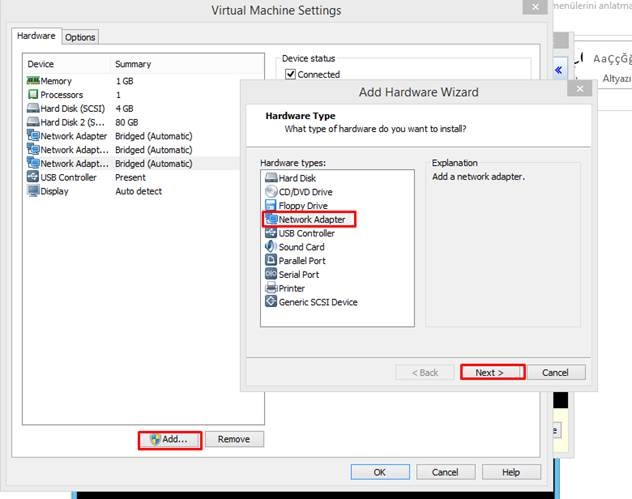The height and width of the screenshot is (499, 632).
Task: Close the Add Hardware Wizard dialog
Action: point(580,88)
